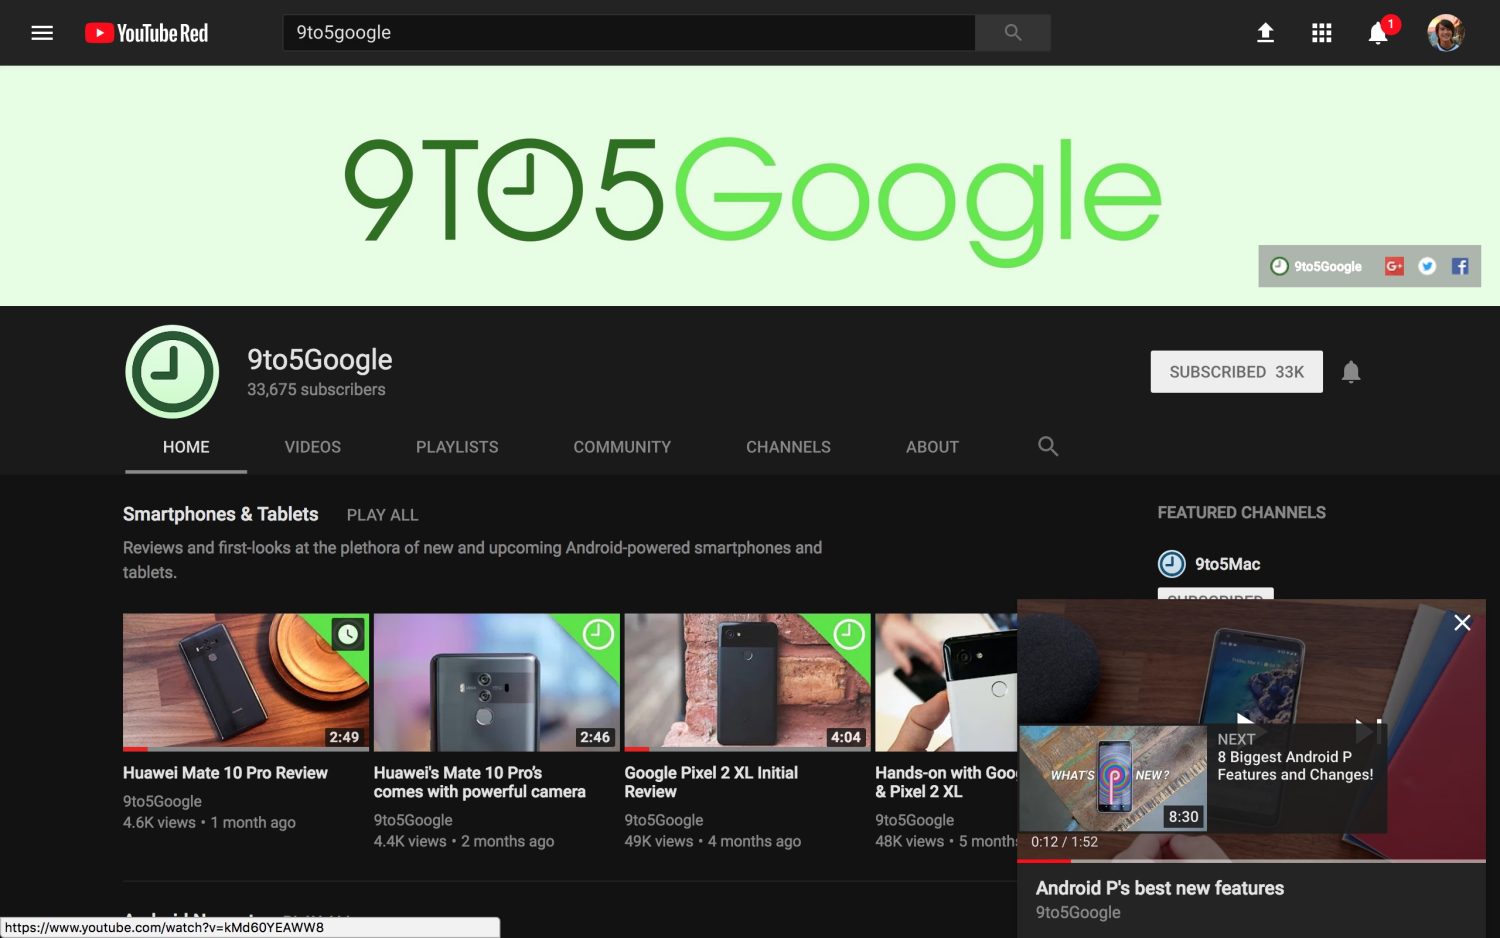The height and width of the screenshot is (938, 1500).
Task: Switch to the VIDEOS tab
Action: point(312,447)
